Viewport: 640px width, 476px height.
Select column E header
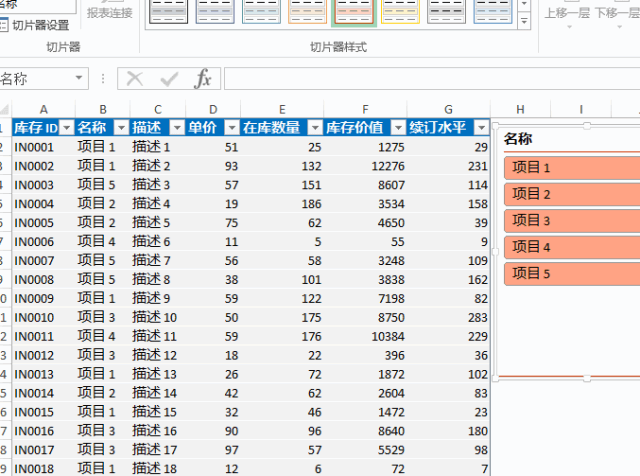coord(282,109)
